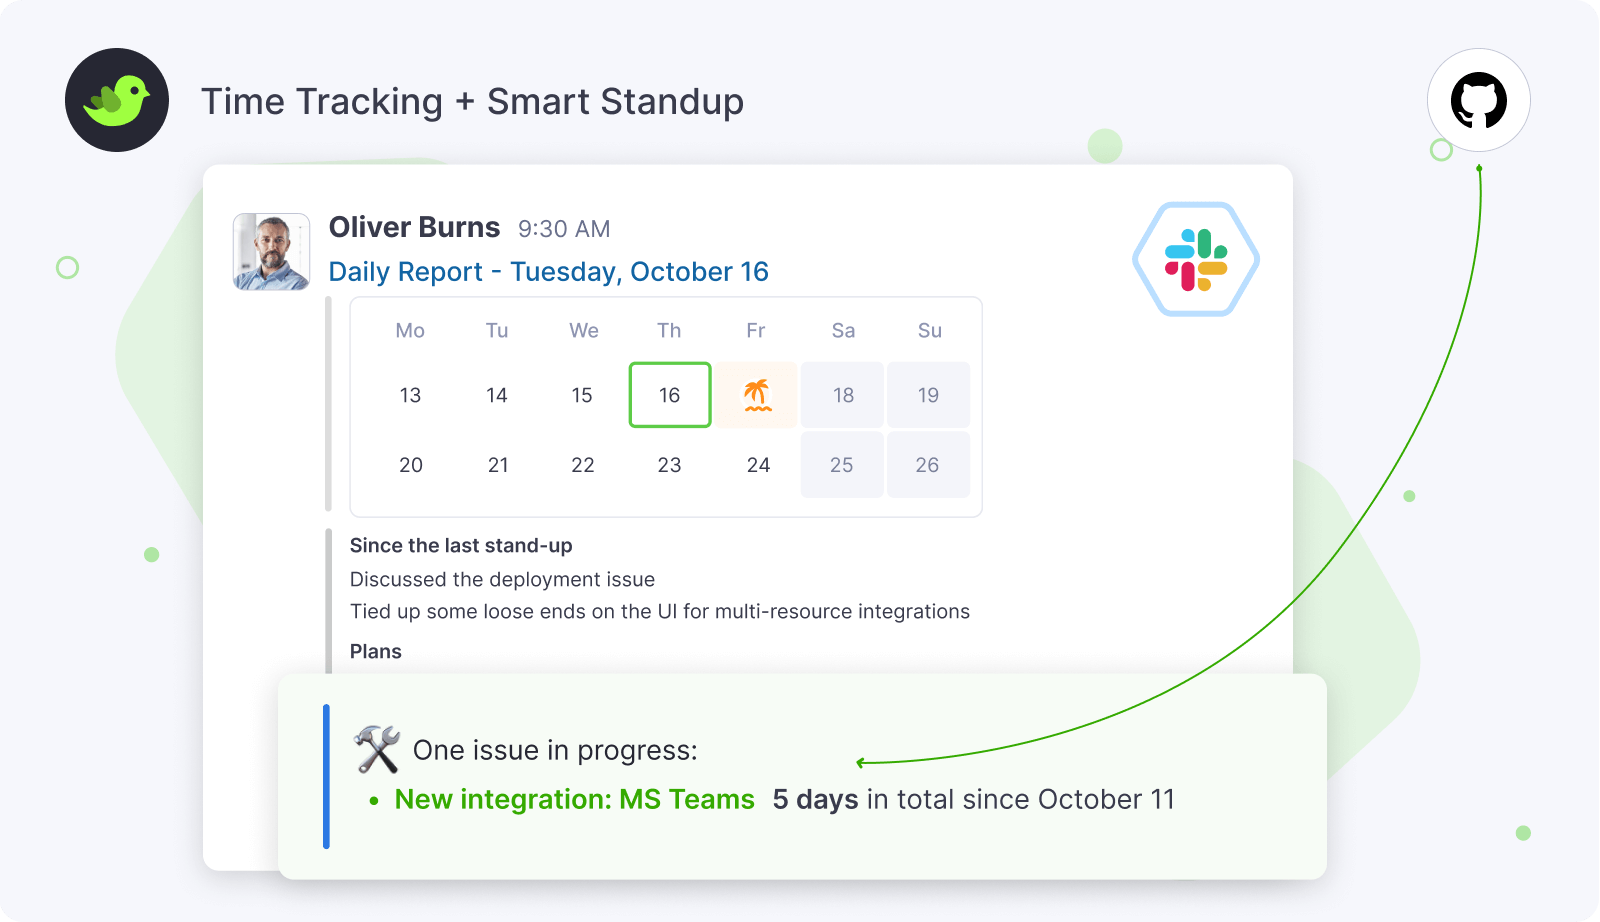Open Oliver Burns profile photo
Viewport: 1600px width, 922px height.
271,252
